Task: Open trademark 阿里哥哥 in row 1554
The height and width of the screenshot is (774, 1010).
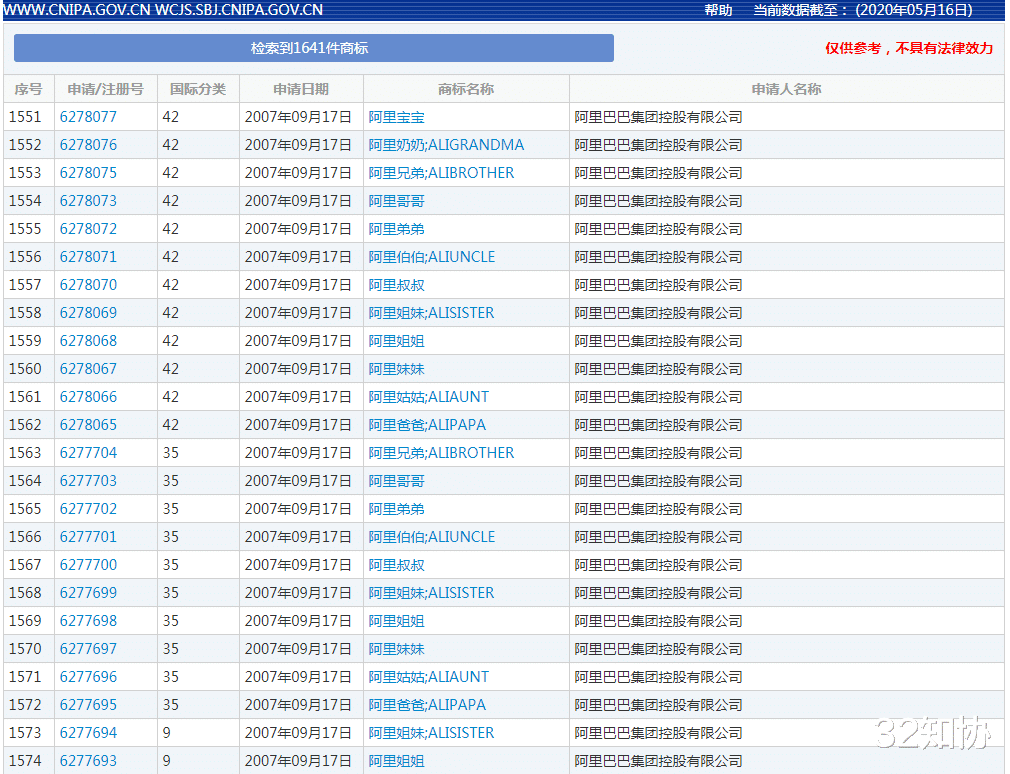Action: pos(396,201)
